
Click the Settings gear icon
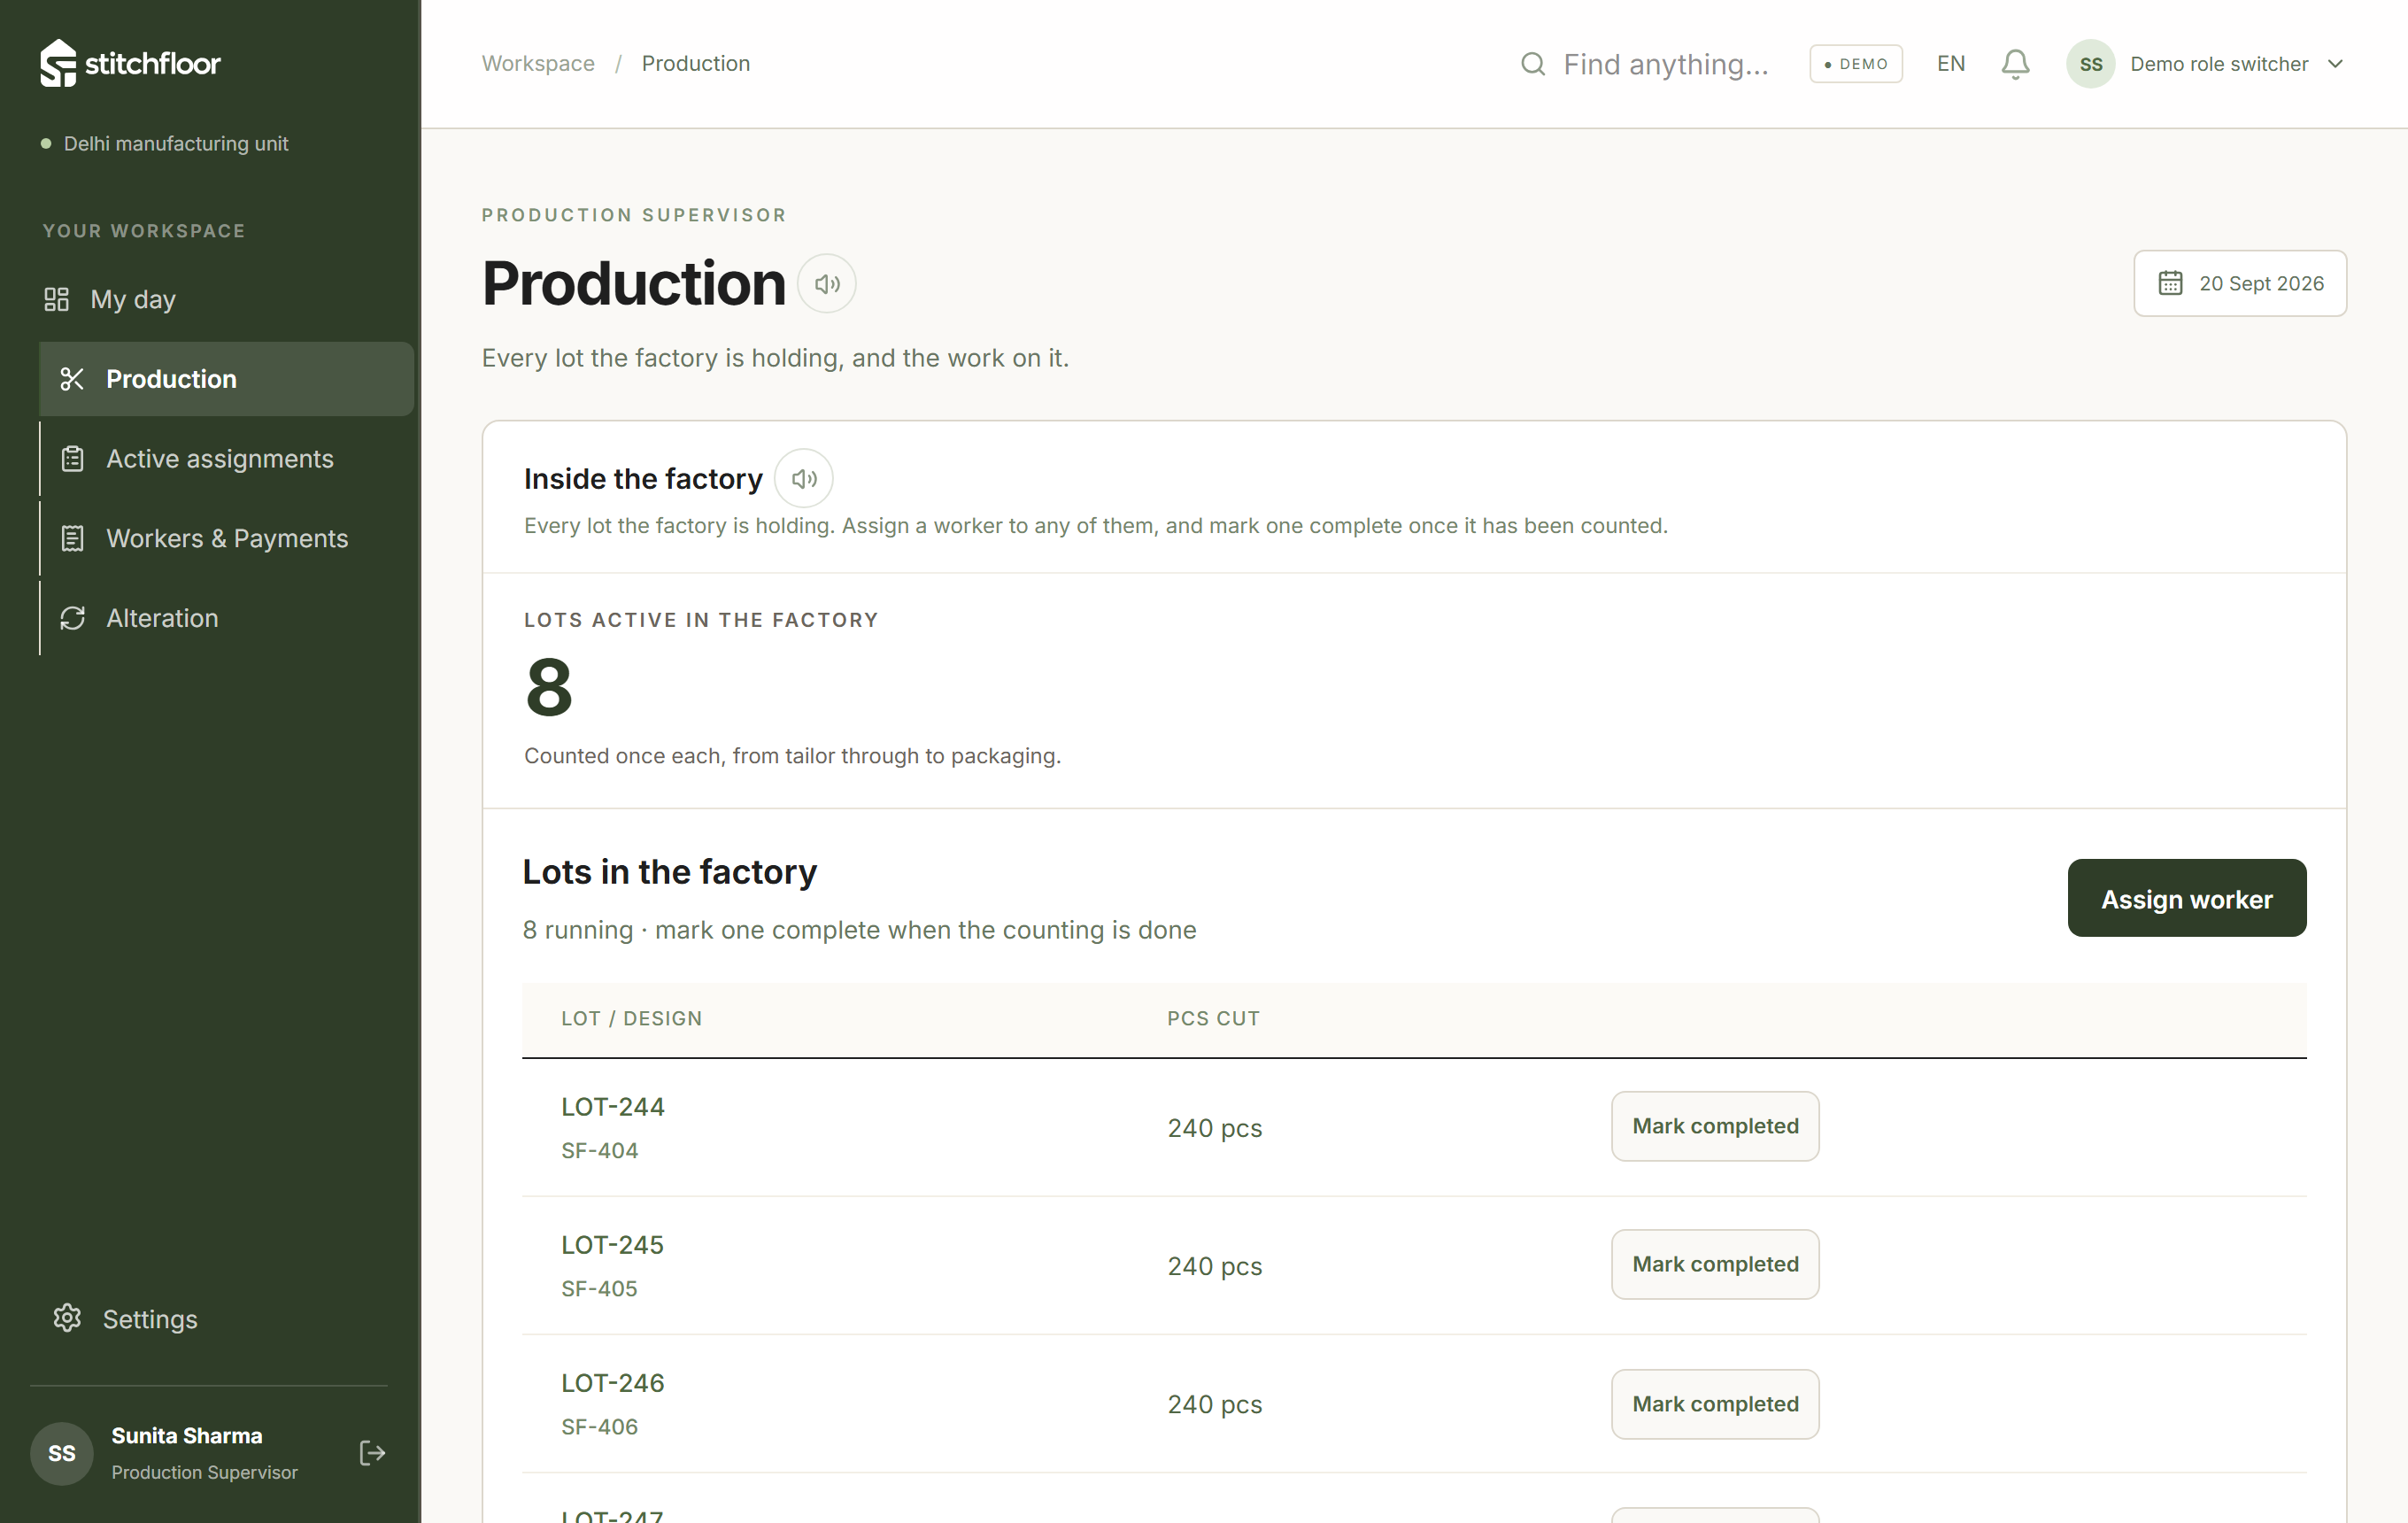coord(67,1318)
